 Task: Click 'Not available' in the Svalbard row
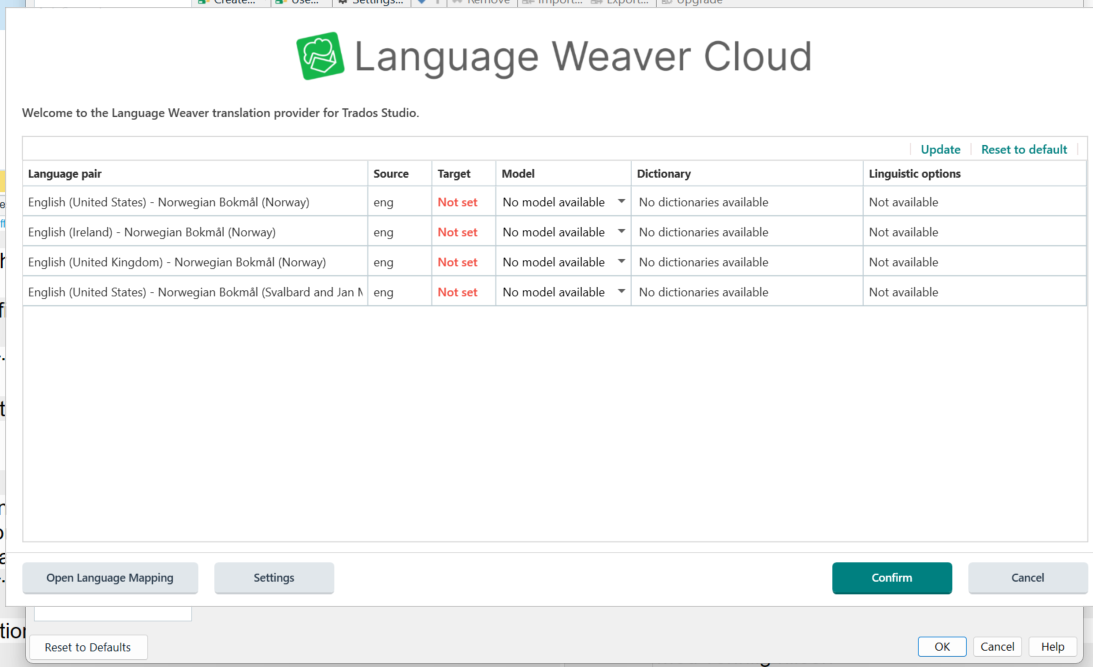click(903, 292)
